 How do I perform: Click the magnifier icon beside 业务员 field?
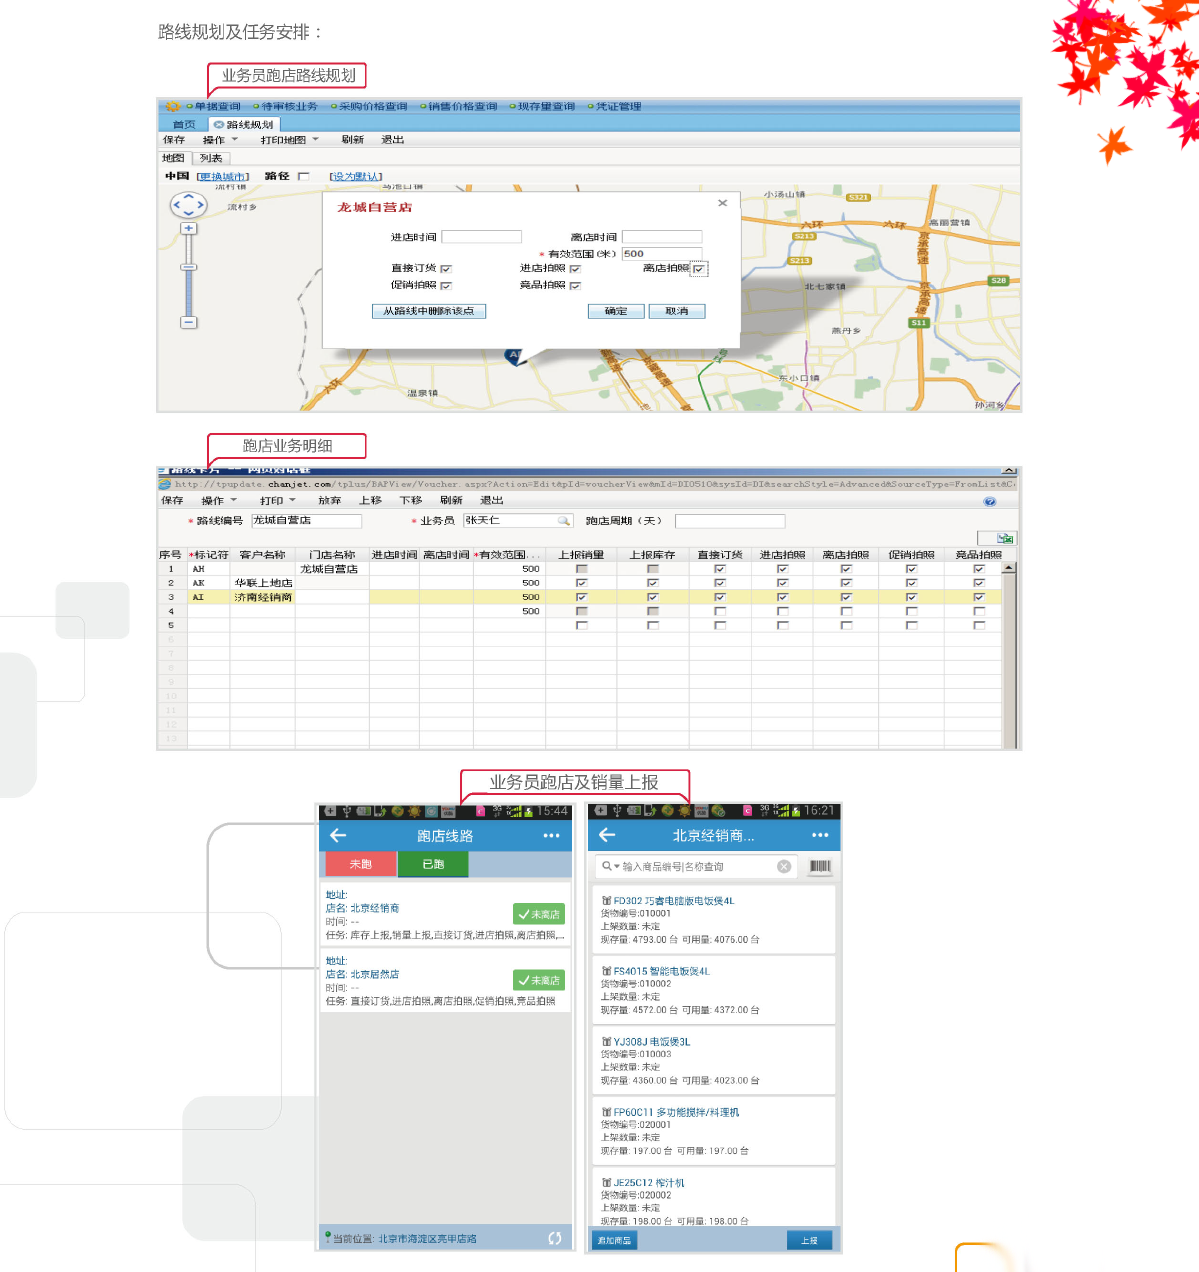(564, 521)
